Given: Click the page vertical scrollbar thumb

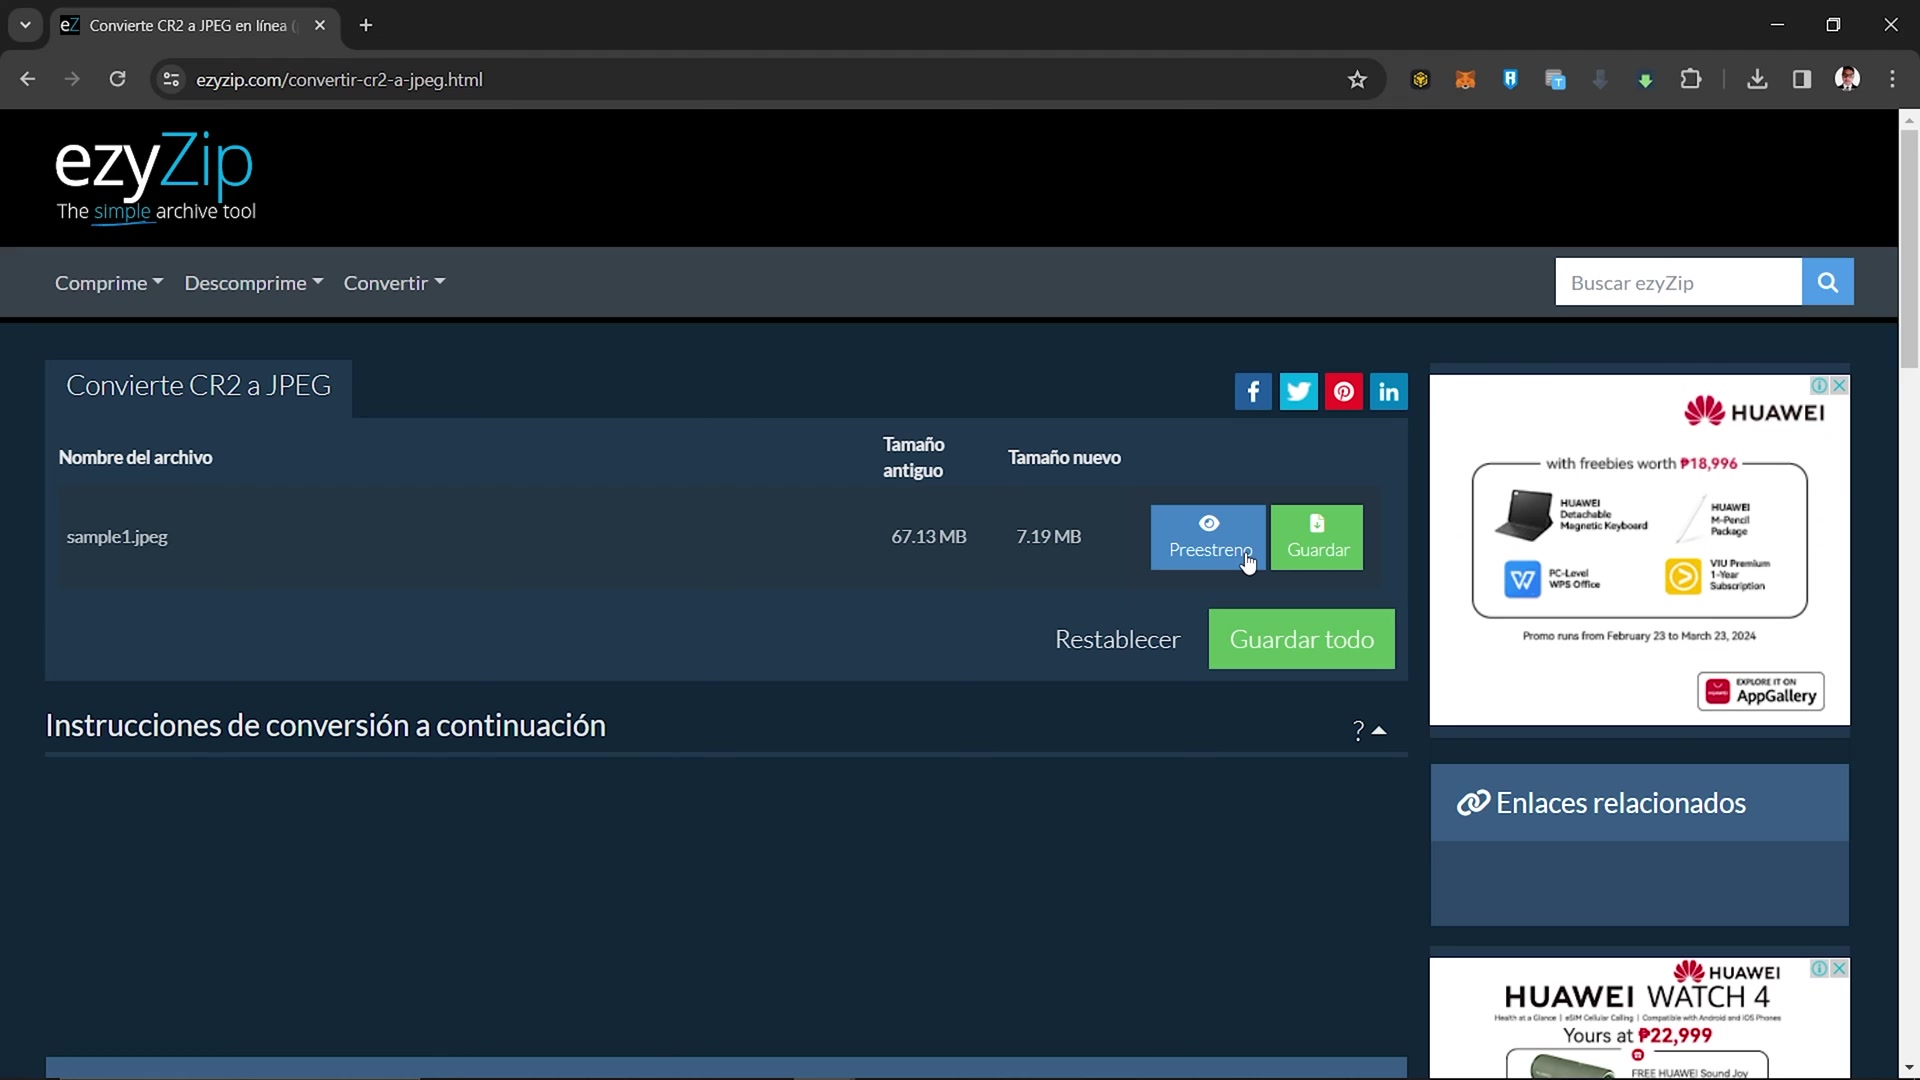Looking at the screenshot, I should point(1909,250).
